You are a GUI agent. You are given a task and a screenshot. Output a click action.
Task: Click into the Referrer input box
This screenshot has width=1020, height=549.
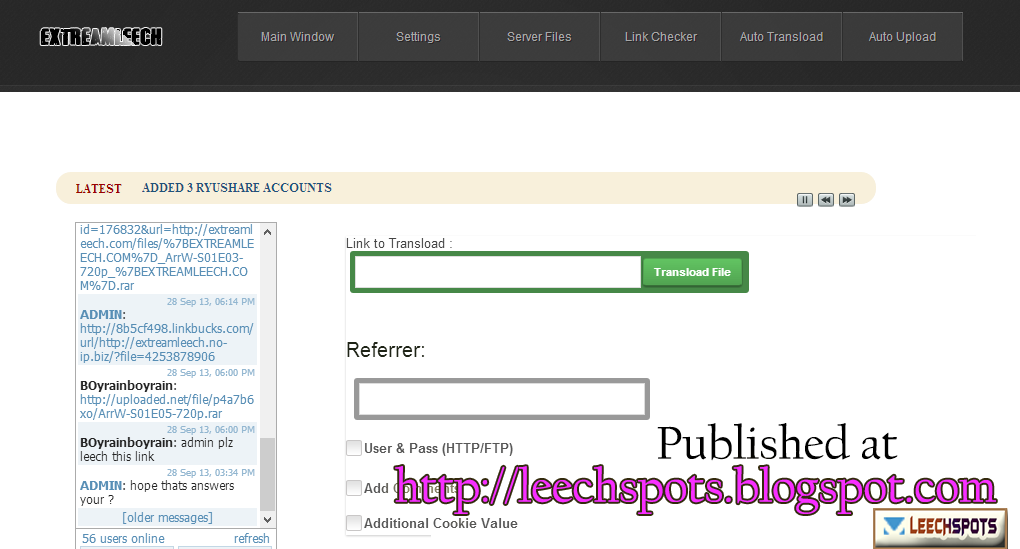tap(502, 399)
